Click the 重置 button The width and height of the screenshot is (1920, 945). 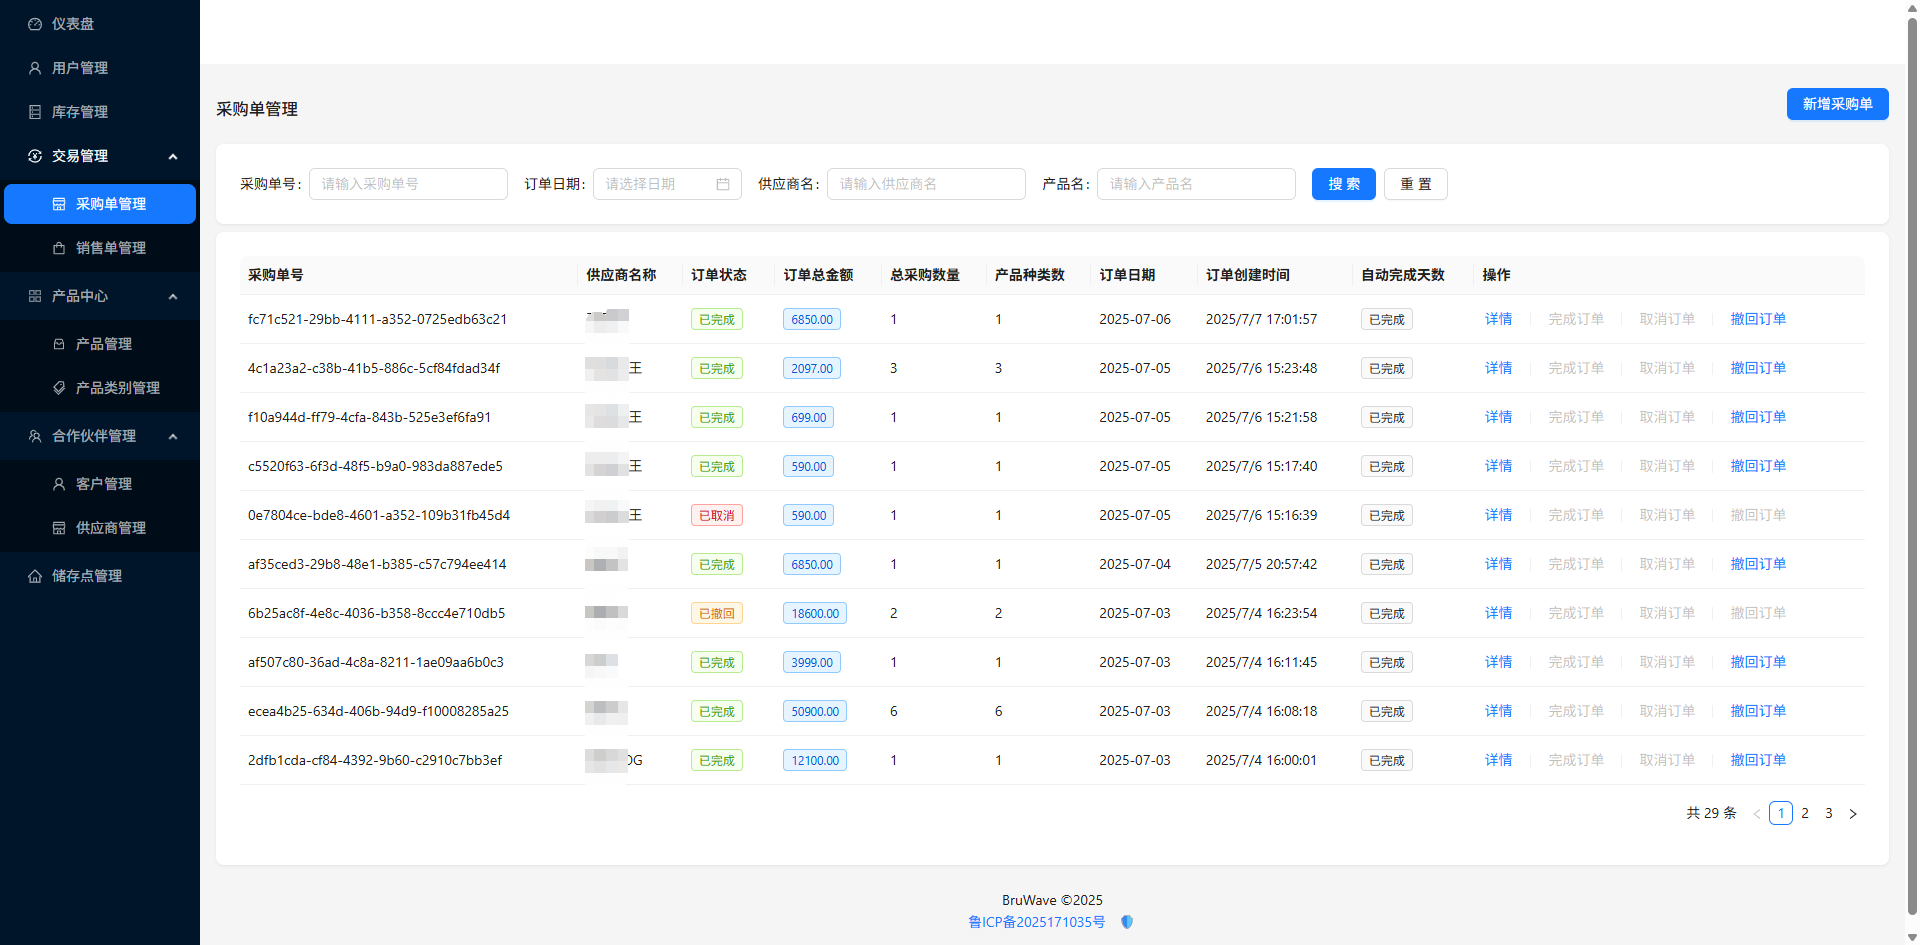tap(1415, 184)
